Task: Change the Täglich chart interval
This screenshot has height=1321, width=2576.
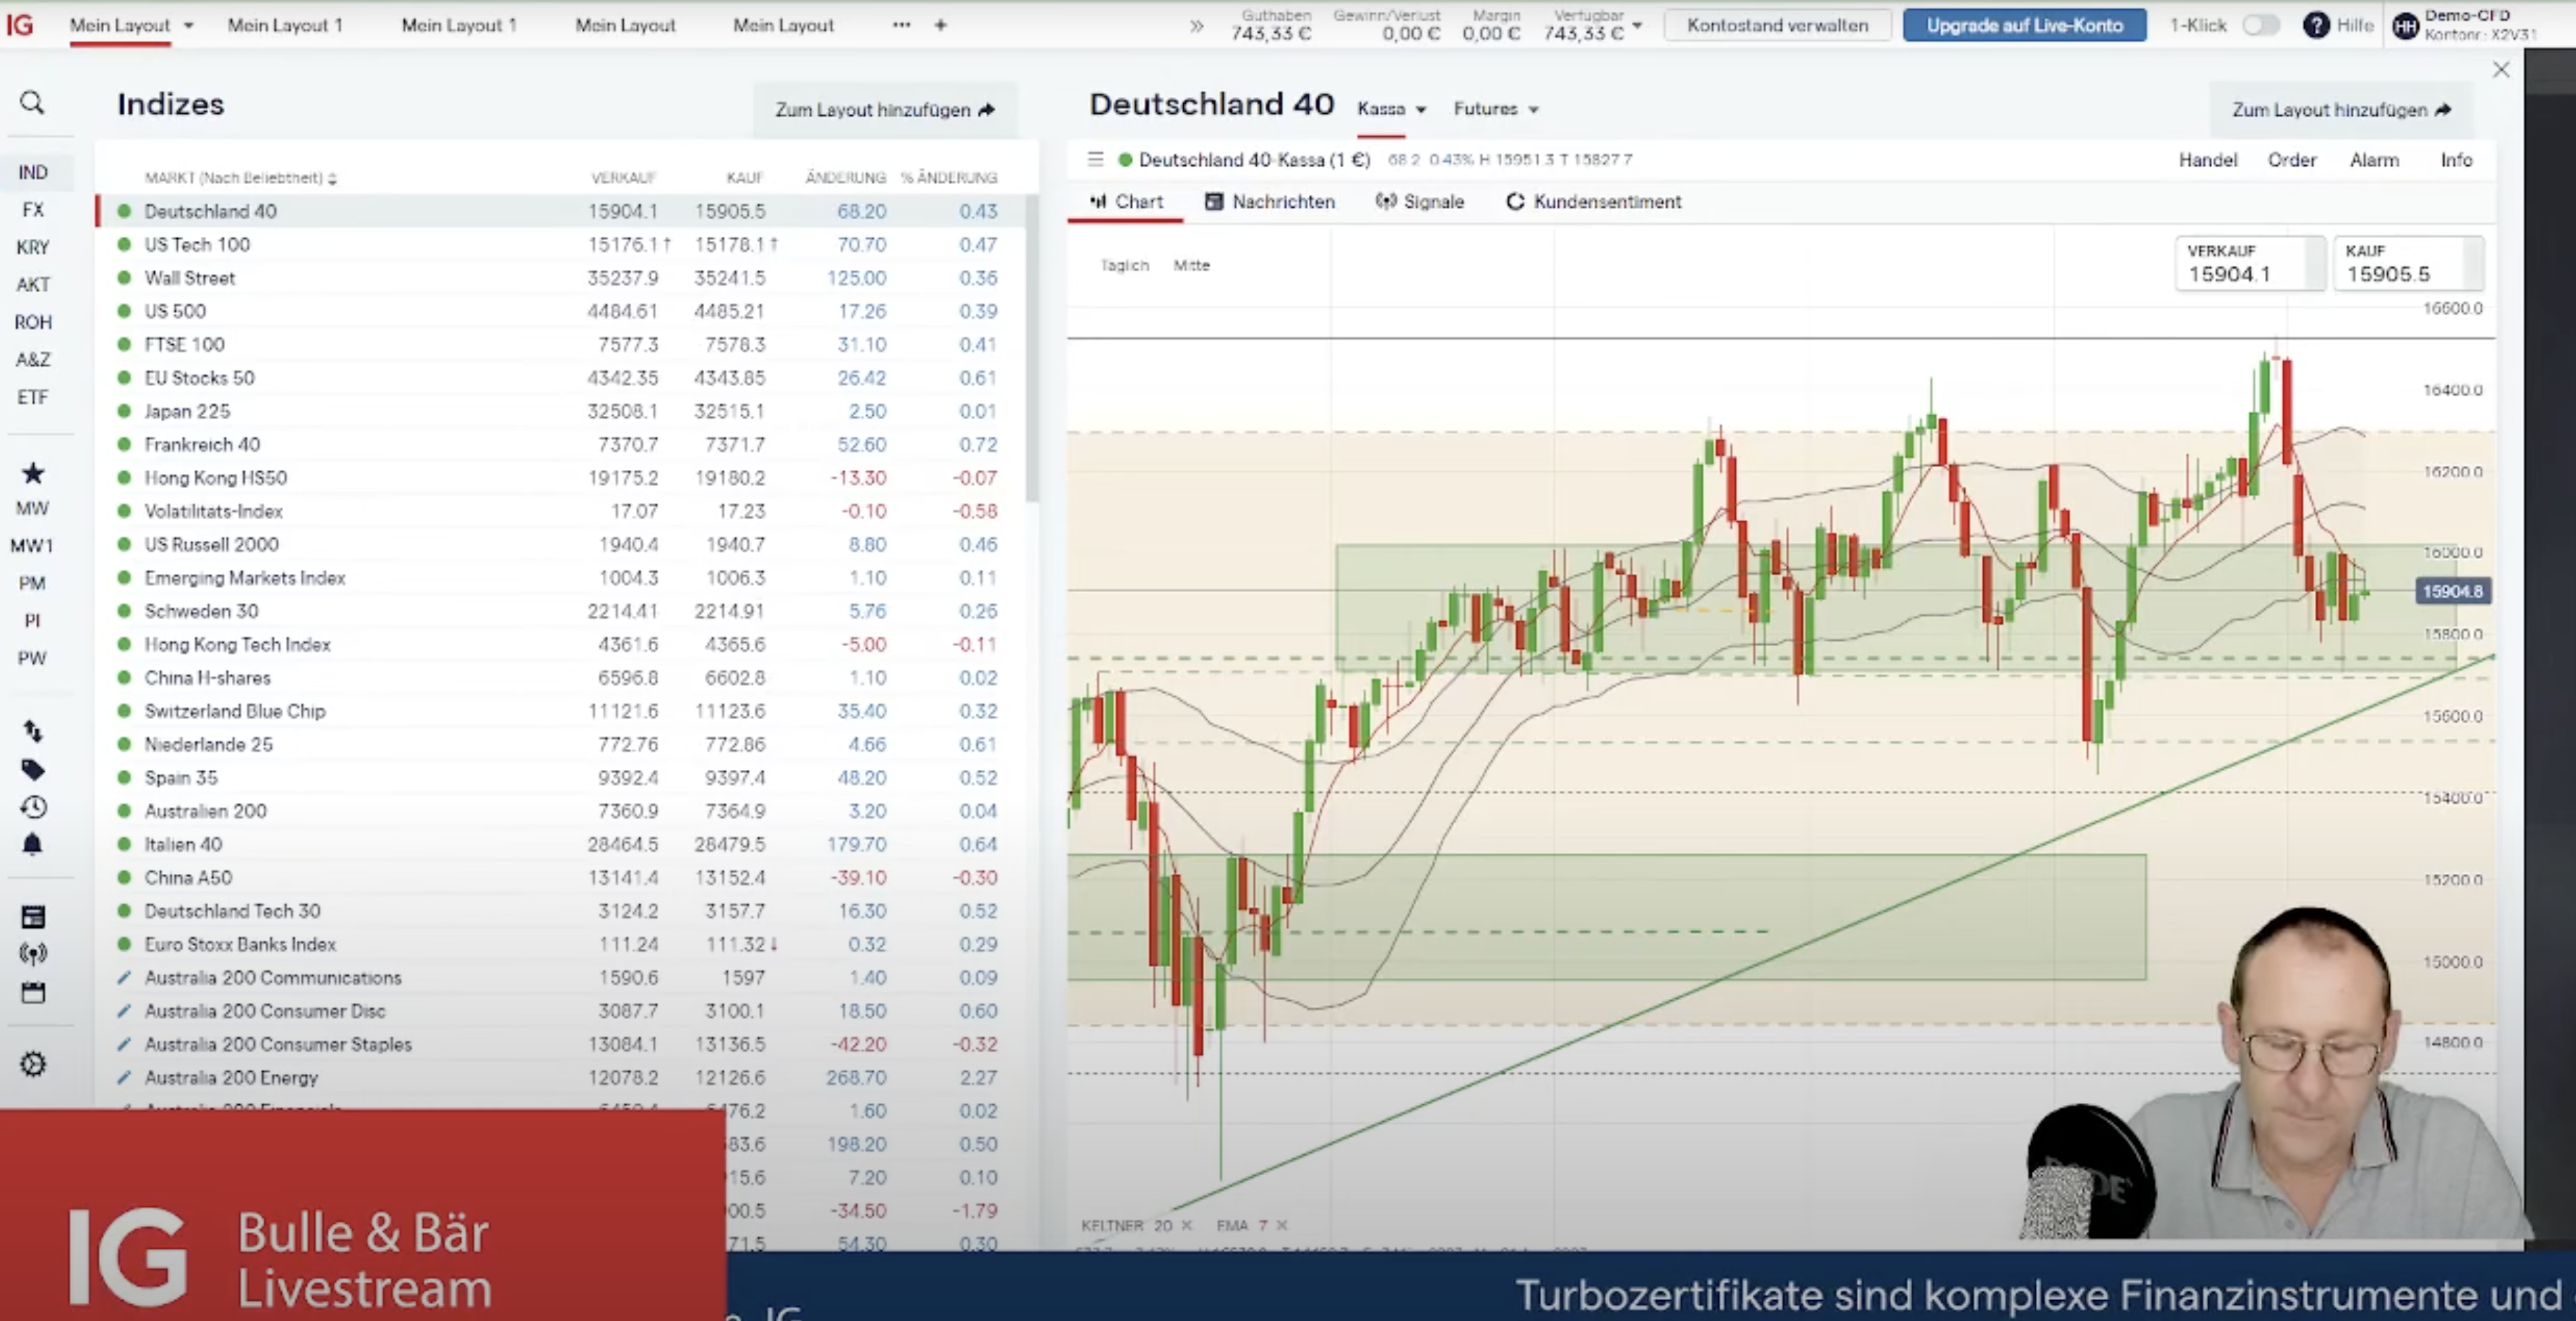Action: [1124, 265]
